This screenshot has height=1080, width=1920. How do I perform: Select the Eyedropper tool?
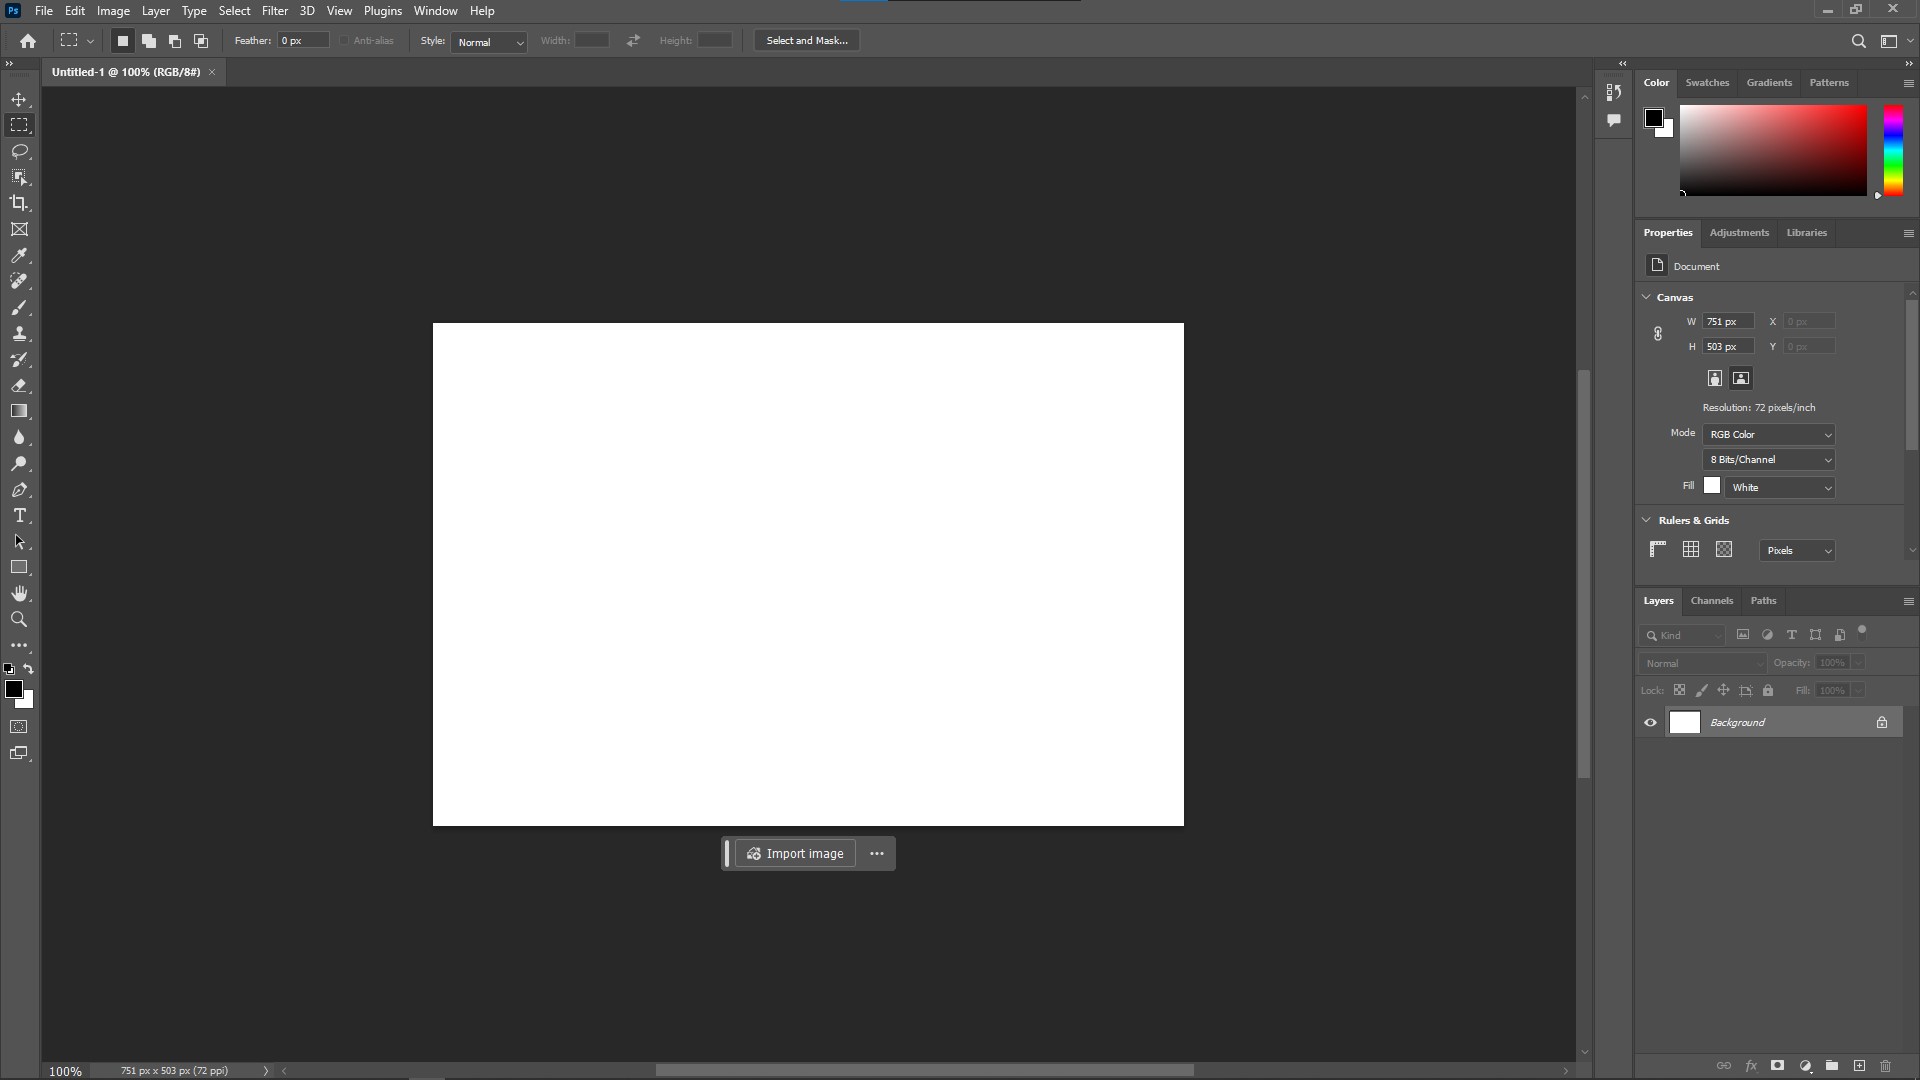[x=19, y=256]
